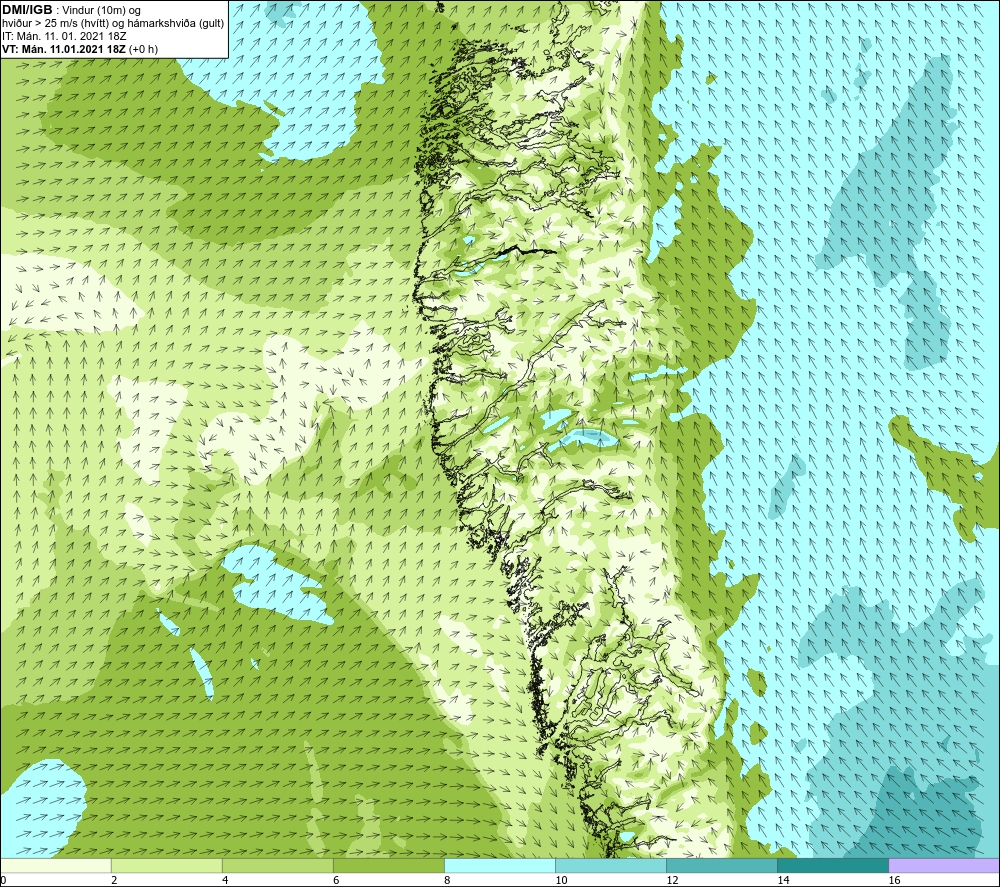
Task: Click the scale label '16'
Action: pos(894,881)
